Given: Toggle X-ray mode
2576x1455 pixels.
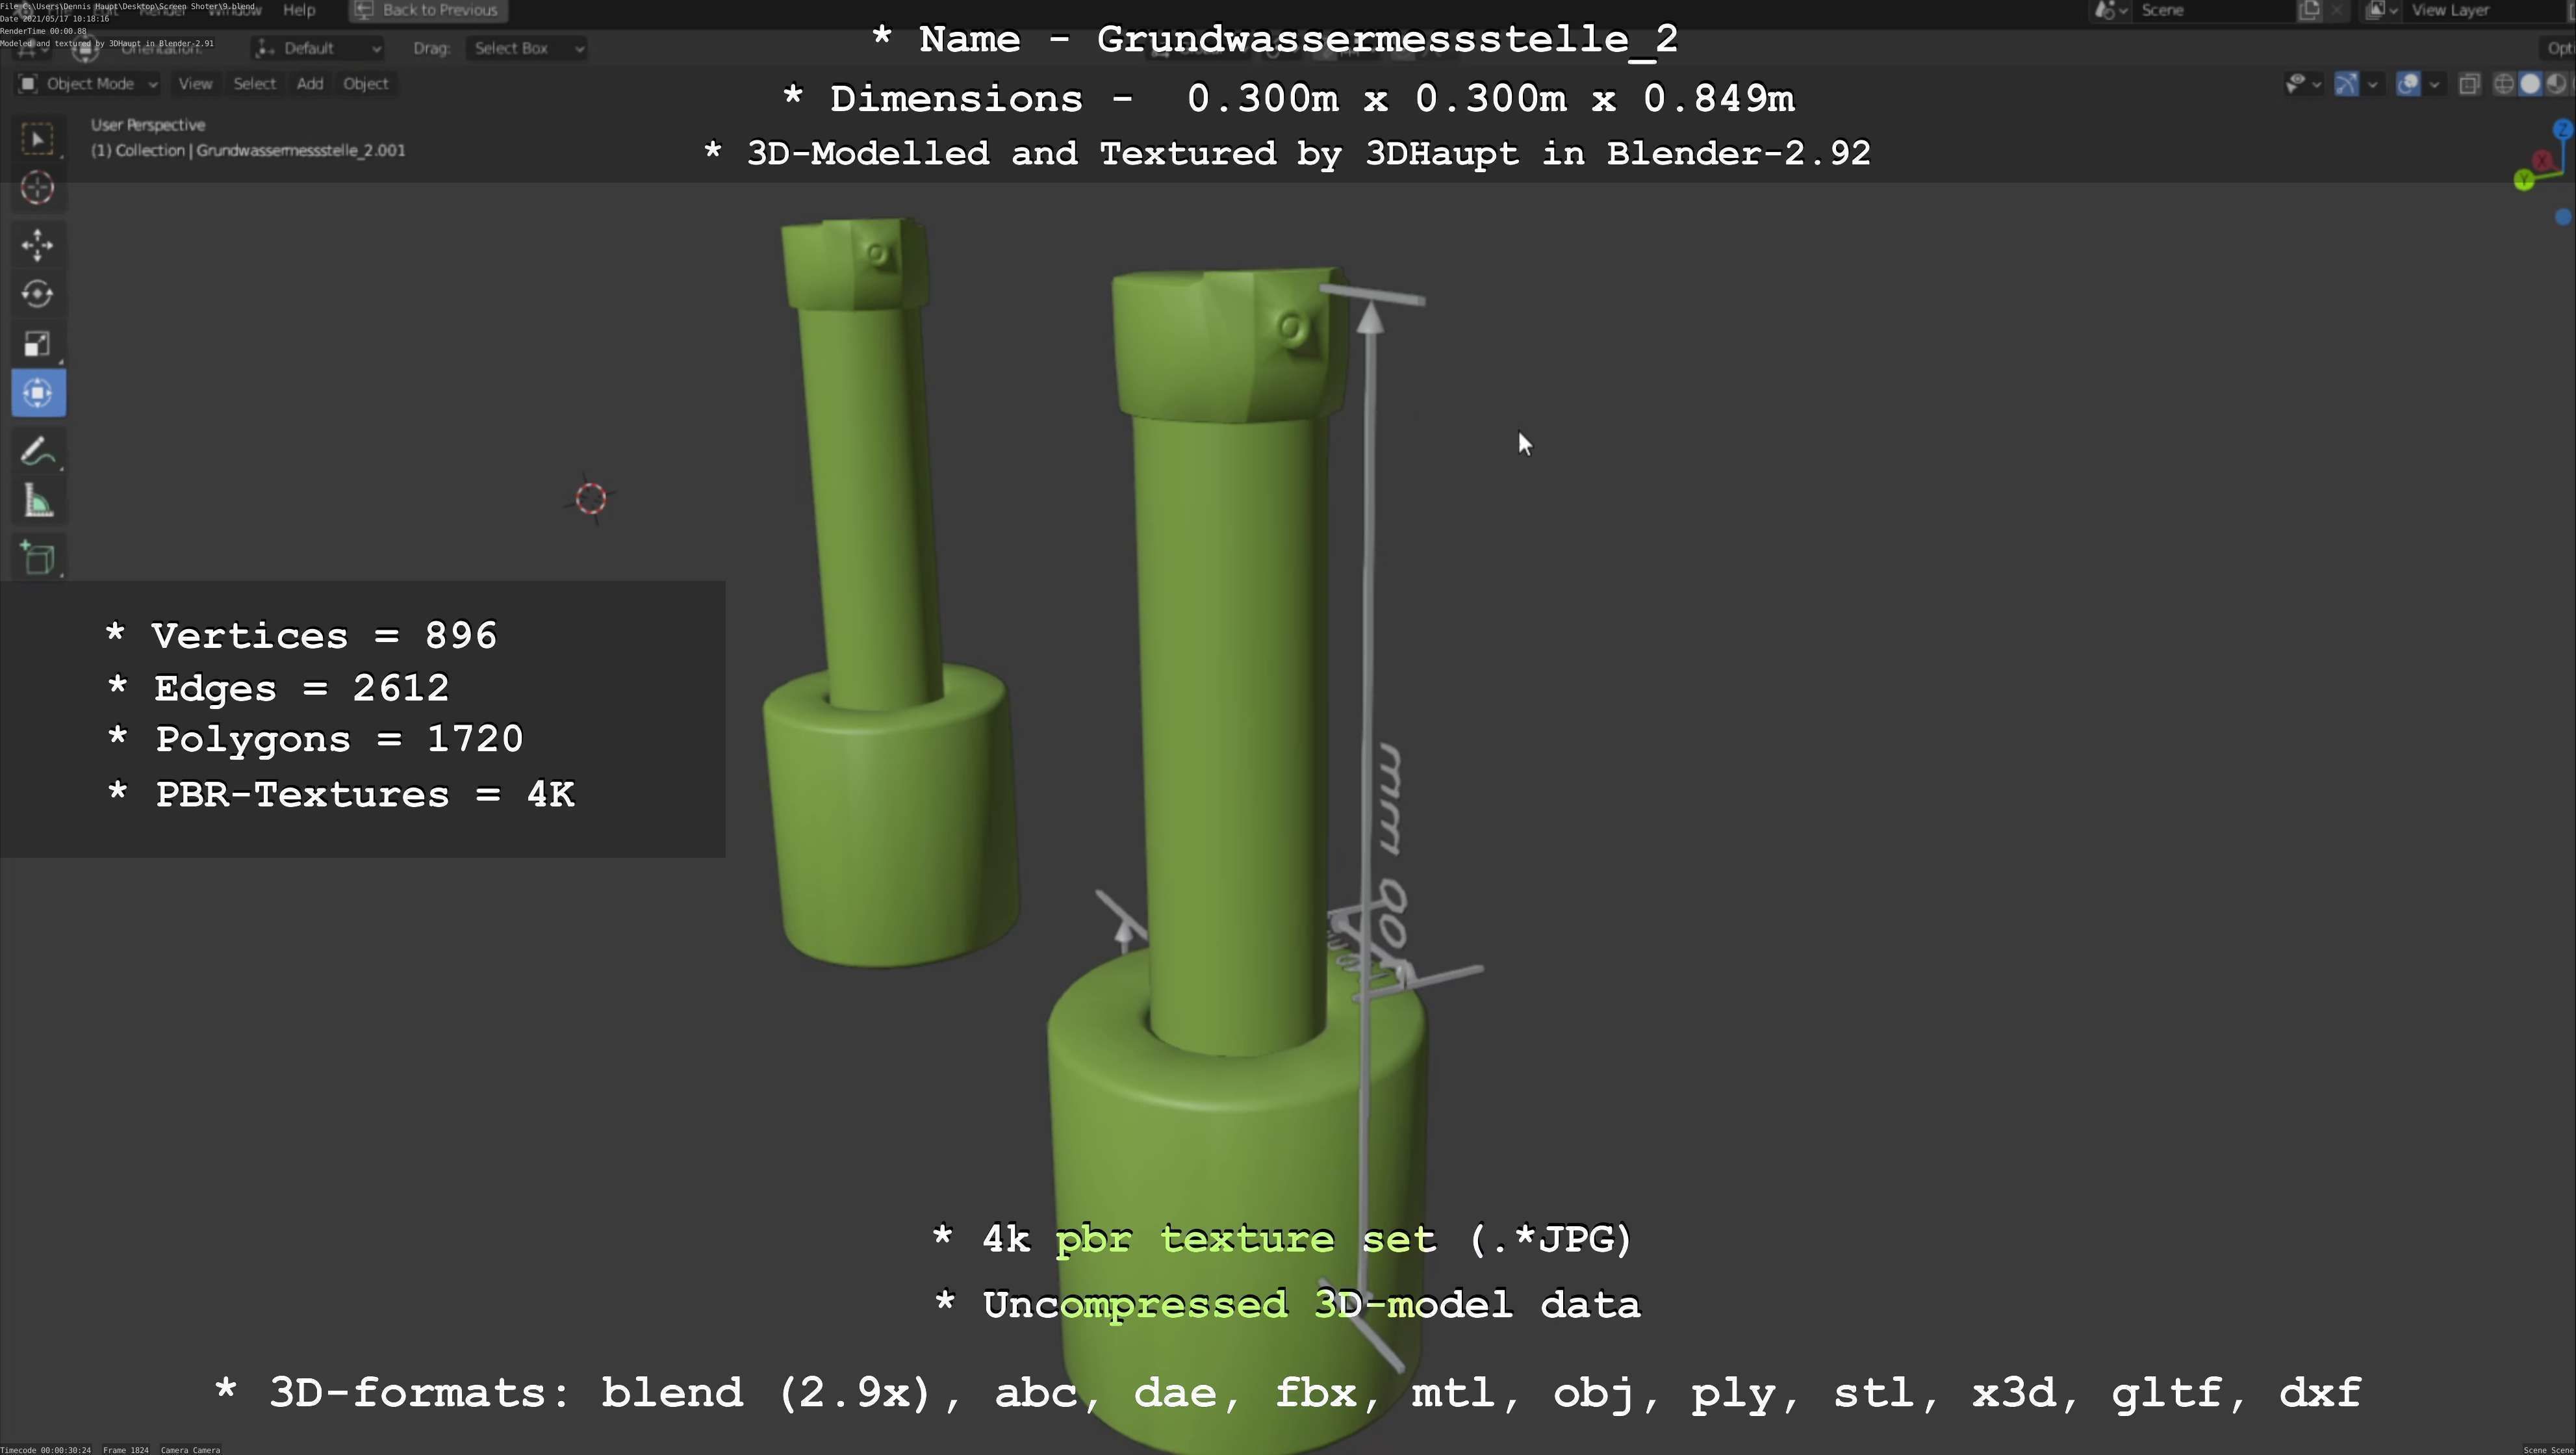Looking at the screenshot, I should click(2469, 84).
